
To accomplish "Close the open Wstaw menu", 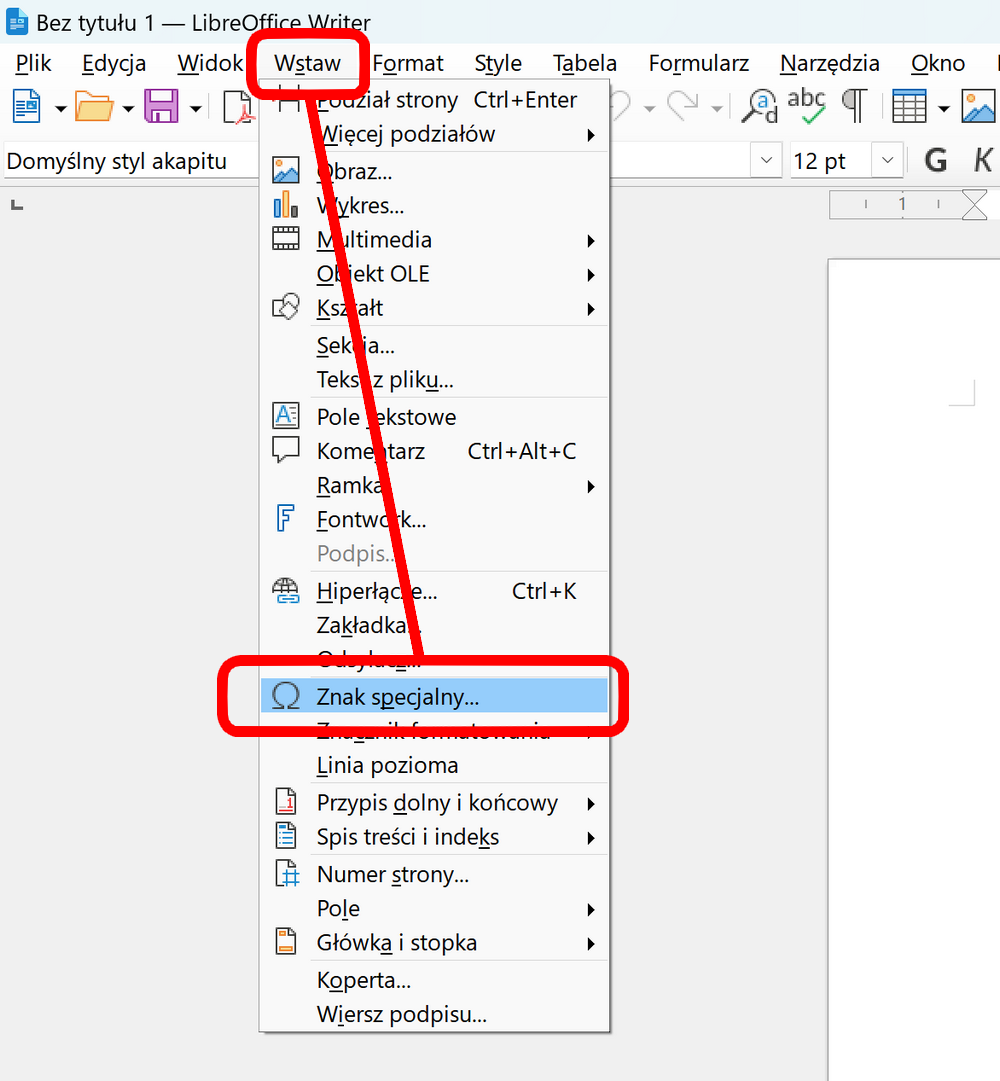I will (307, 63).
